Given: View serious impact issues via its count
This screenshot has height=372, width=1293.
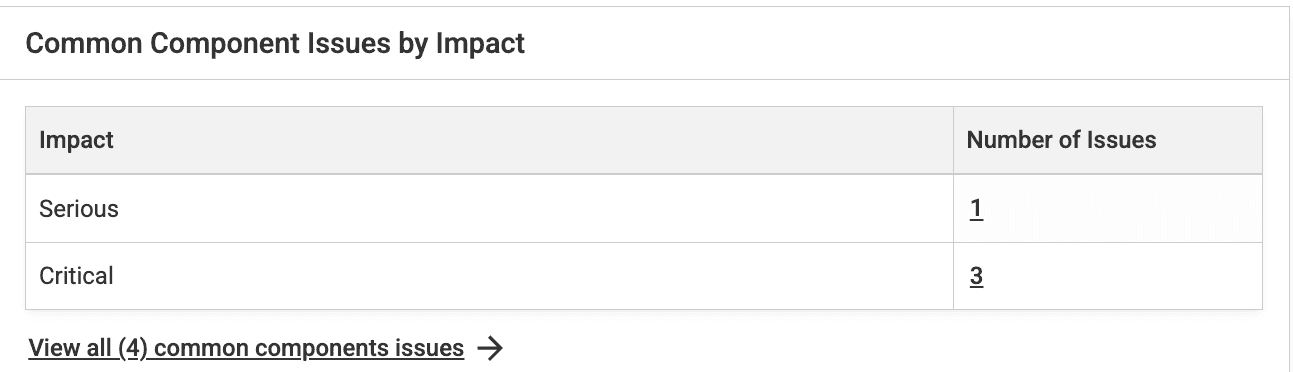Looking at the screenshot, I should coord(976,209).
